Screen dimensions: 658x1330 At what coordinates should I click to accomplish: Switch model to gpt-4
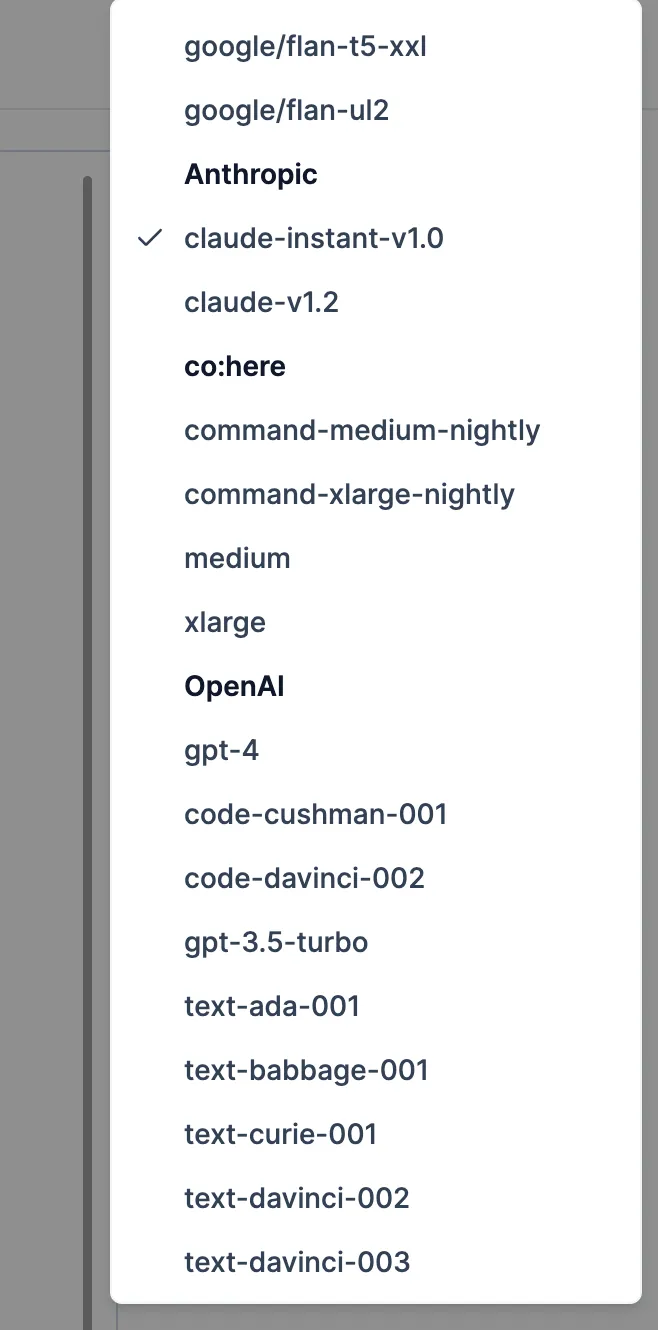click(221, 750)
